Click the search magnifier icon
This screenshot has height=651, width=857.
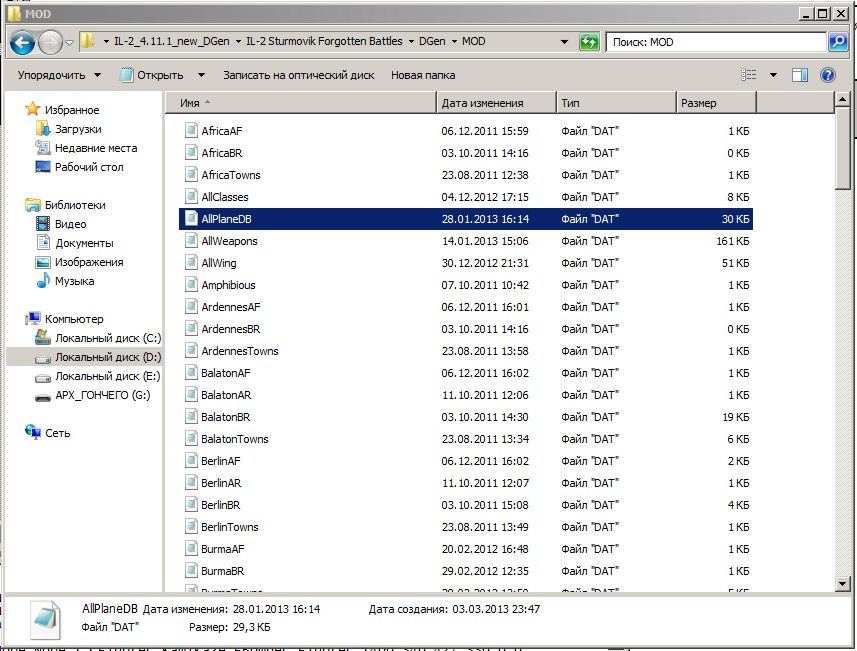tap(838, 42)
